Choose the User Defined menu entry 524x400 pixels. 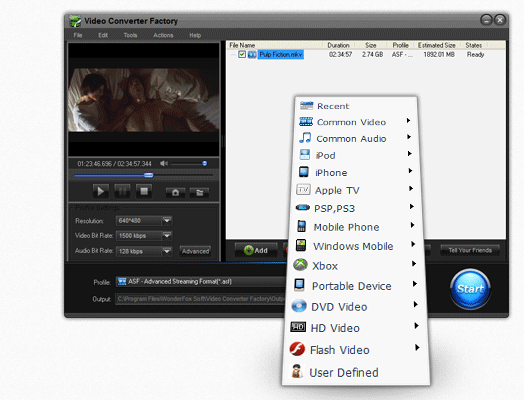(x=355, y=372)
